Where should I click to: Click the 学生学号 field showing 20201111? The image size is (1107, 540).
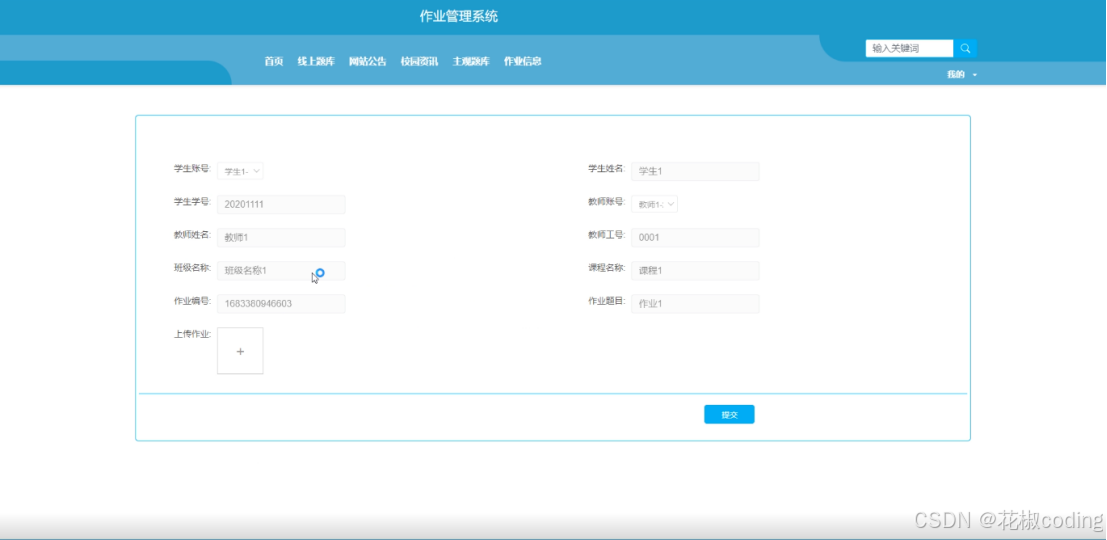click(x=281, y=205)
